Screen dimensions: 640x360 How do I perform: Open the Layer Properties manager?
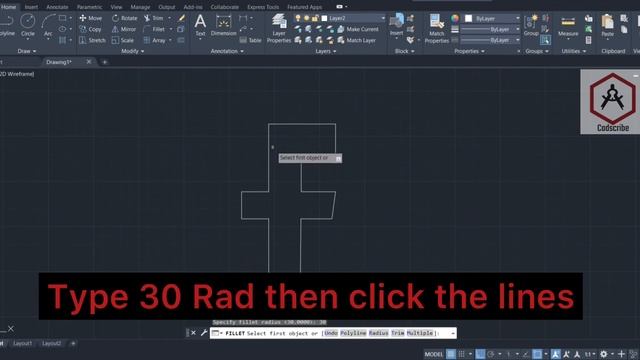tap(279, 28)
